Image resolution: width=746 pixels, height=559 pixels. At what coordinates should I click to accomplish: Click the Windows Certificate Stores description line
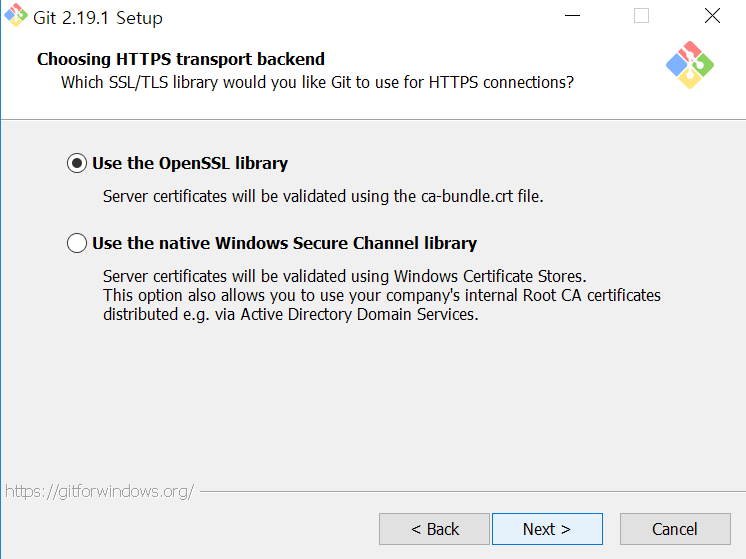345,276
